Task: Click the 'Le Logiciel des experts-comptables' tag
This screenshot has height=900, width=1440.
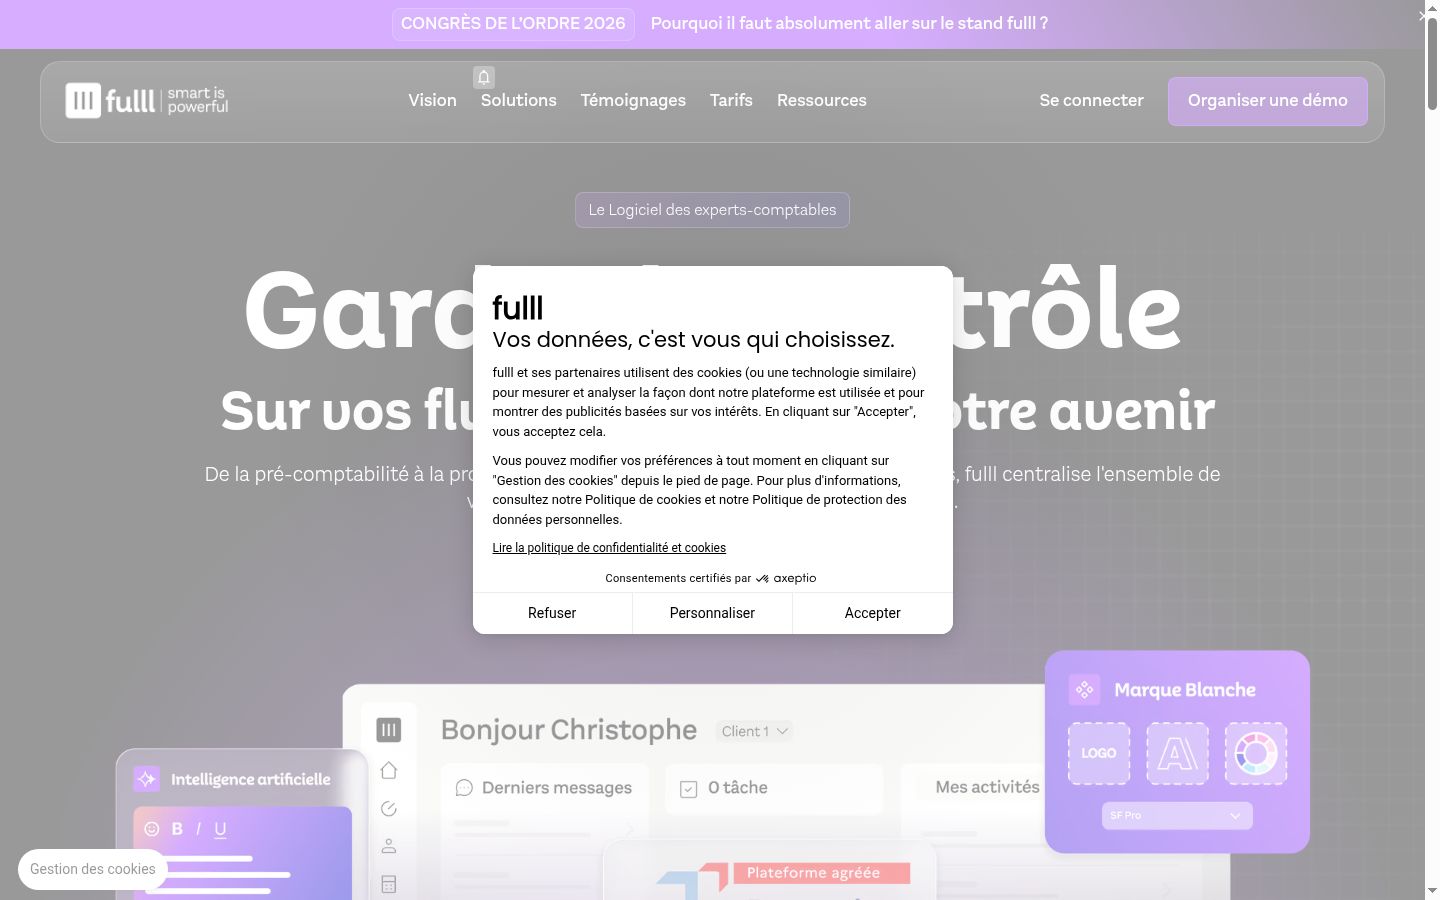Action: (712, 210)
